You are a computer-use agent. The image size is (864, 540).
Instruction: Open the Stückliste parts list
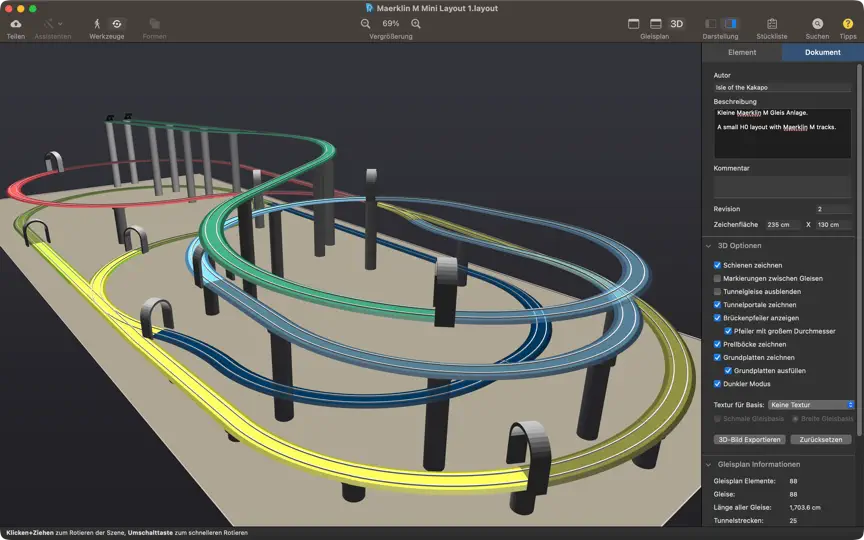tap(772, 24)
